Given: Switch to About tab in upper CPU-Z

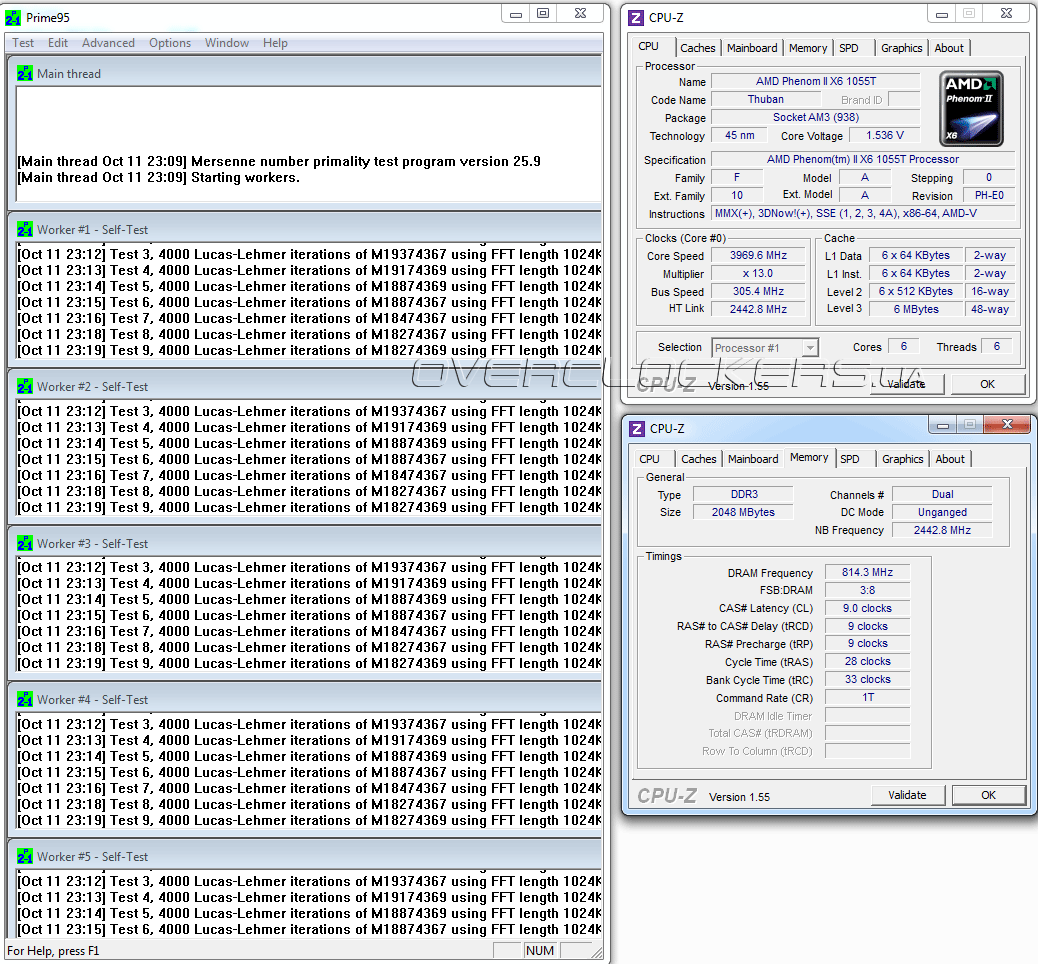Looking at the screenshot, I should pos(949,48).
